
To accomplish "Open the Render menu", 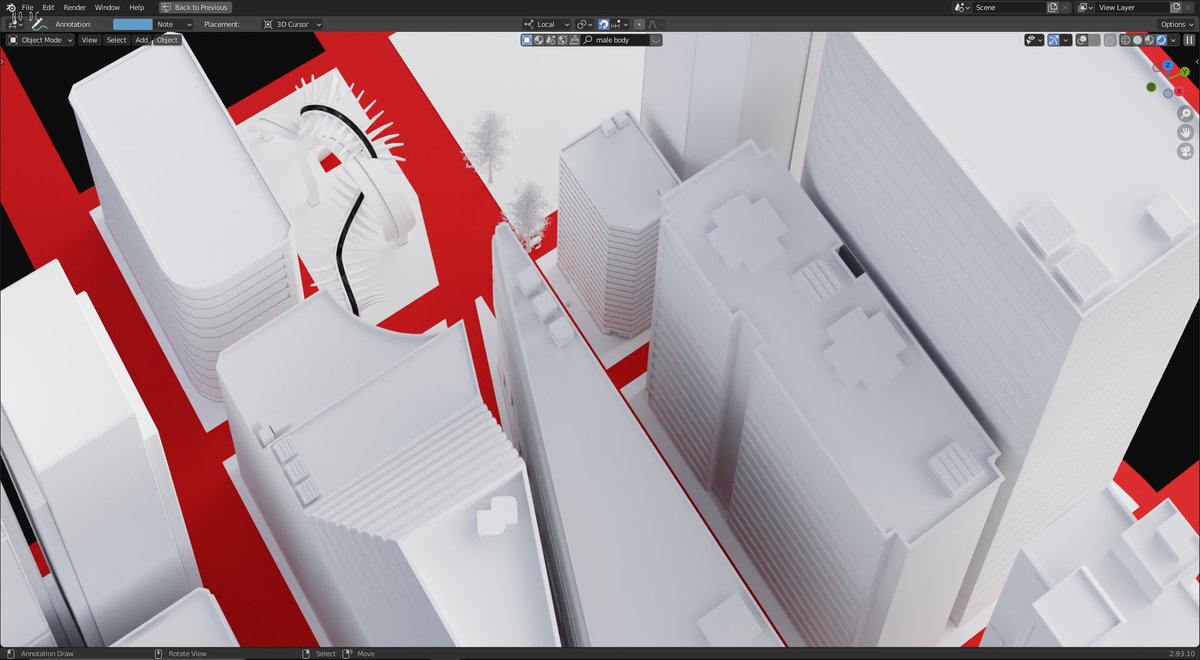I will tap(75, 7).
